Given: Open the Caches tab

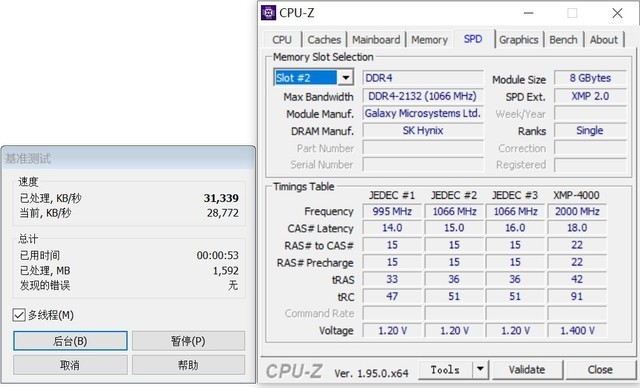Looking at the screenshot, I should click(x=324, y=40).
